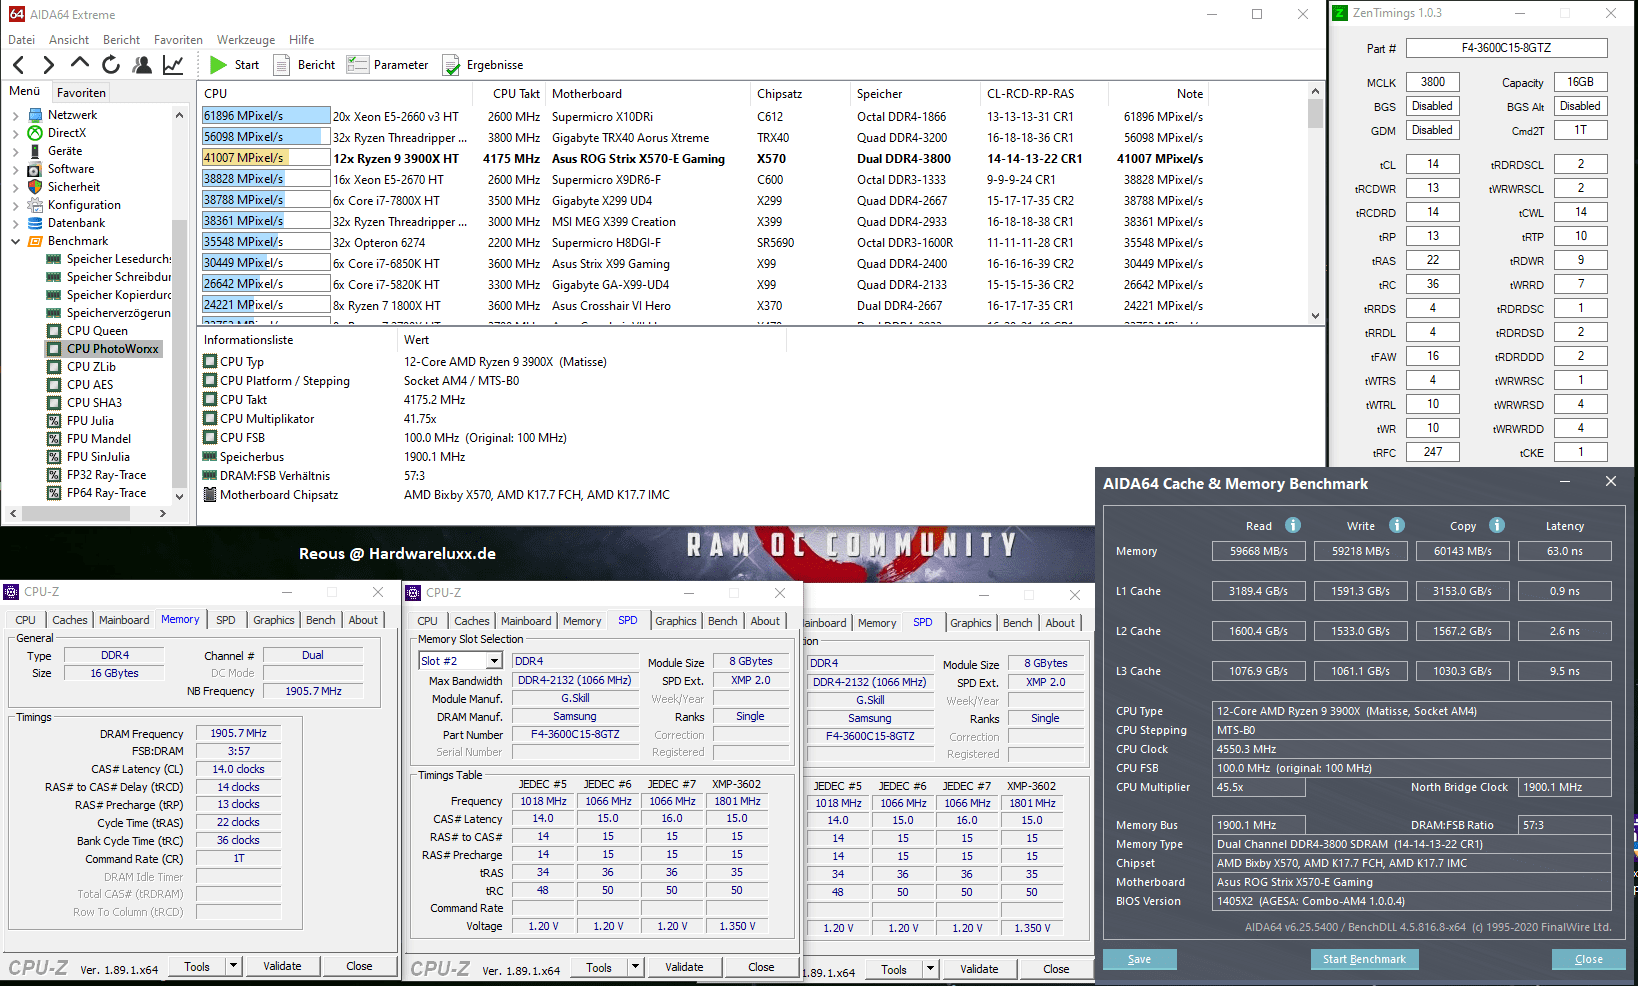Click the tree panel vertical scrollbar down arrow
This screenshot has height=986, width=1638.
pos(180,495)
